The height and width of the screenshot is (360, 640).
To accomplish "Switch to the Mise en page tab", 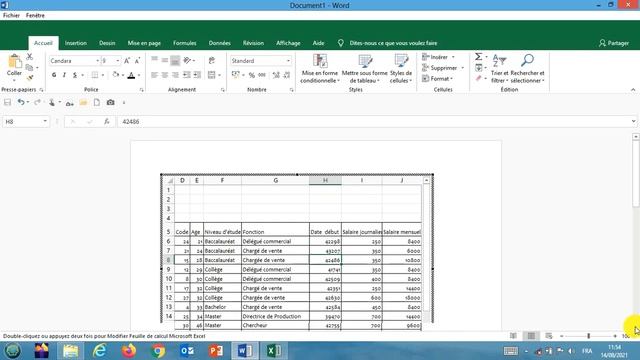I will (x=144, y=43).
